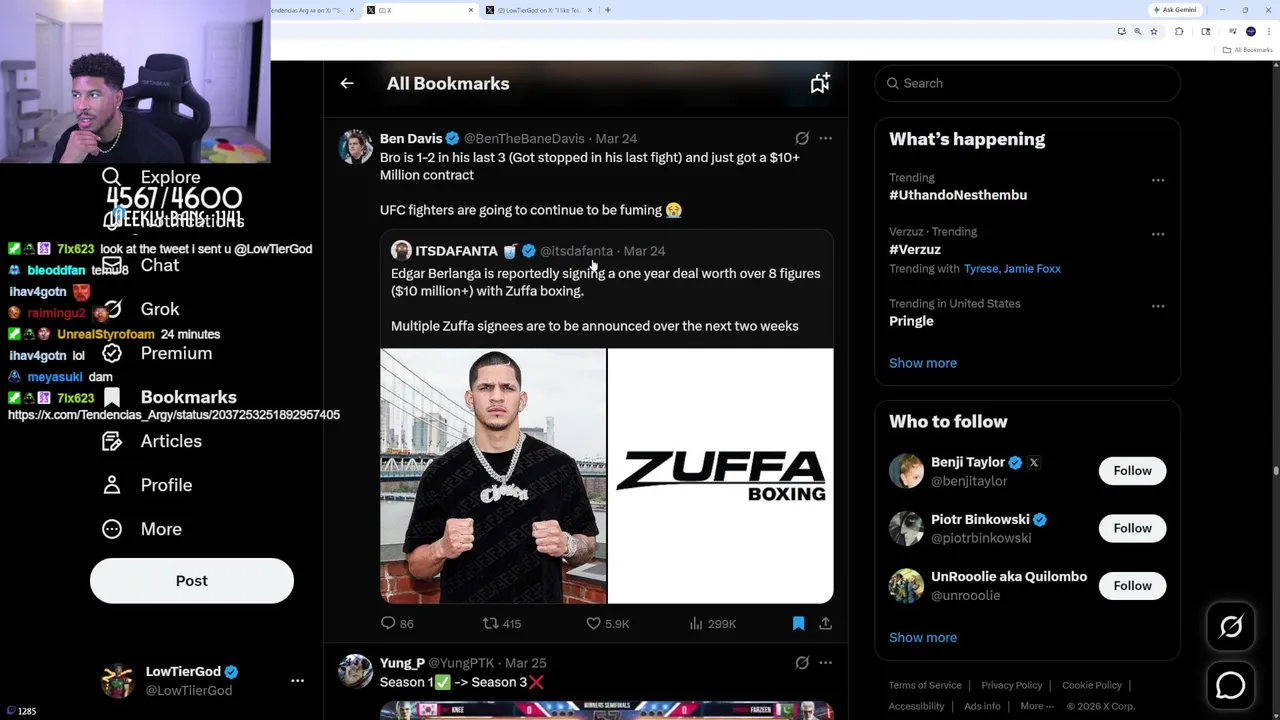This screenshot has width=1280, height=720.
Task: Follow Piotr Binkowski
Action: pos(1132,528)
